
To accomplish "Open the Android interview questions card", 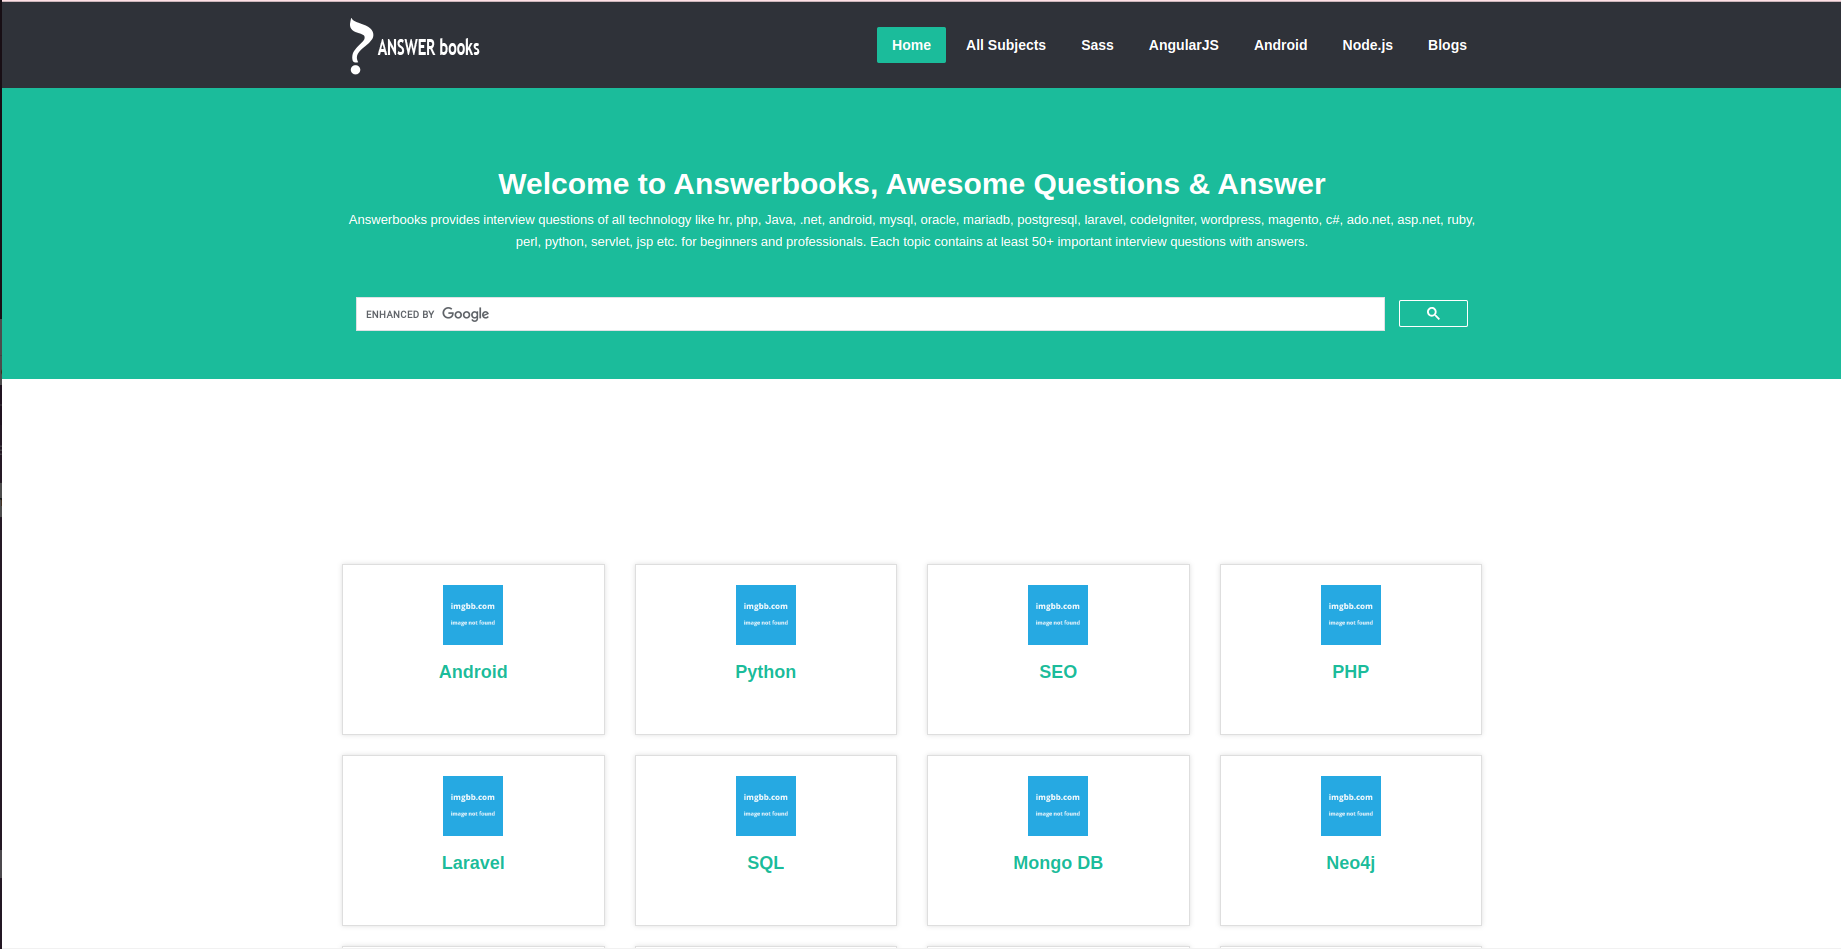I will [472, 671].
